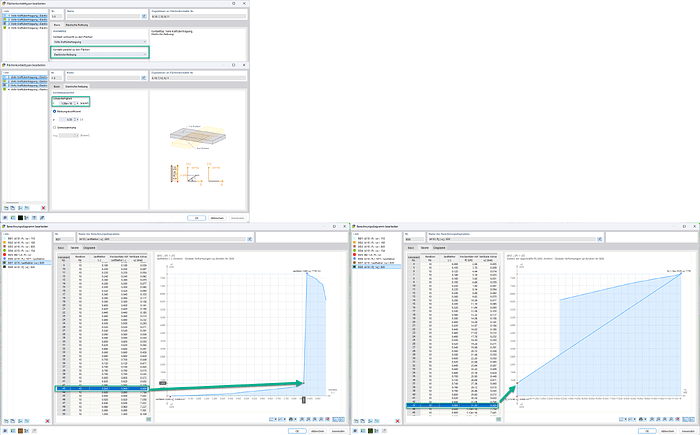This screenshot has height=435, width=700.
Task: Open Diagramm tab in right Berechnungsdiagramm dialog
Action: coord(439,247)
